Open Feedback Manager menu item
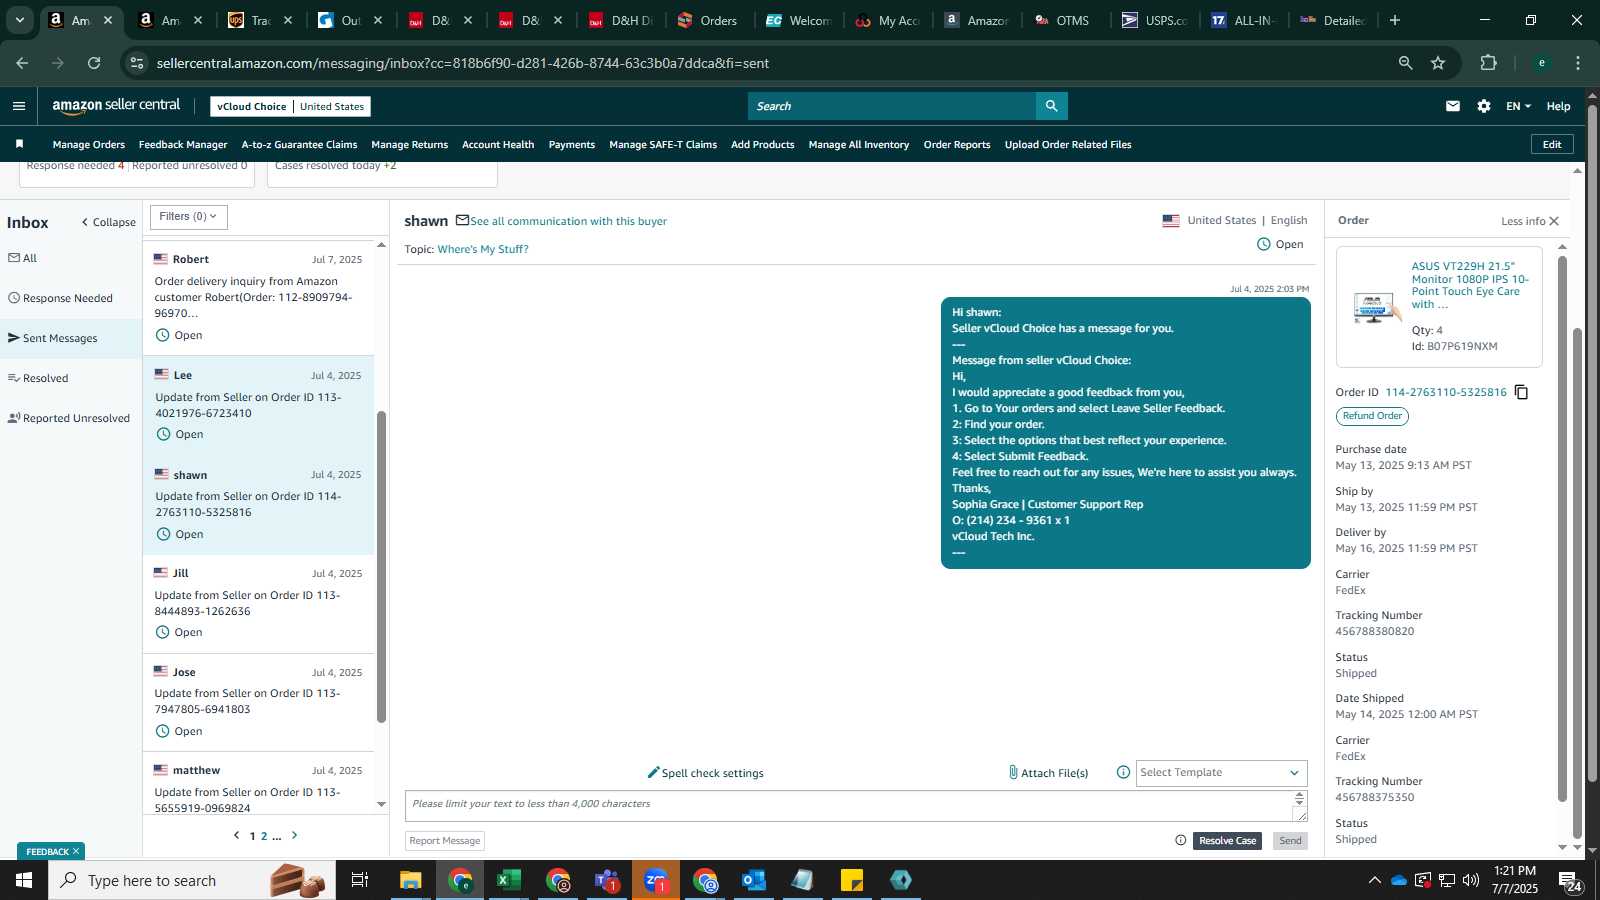Image resolution: width=1600 pixels, height=900 pixels. pyautogui.click(x=183, y=145)
